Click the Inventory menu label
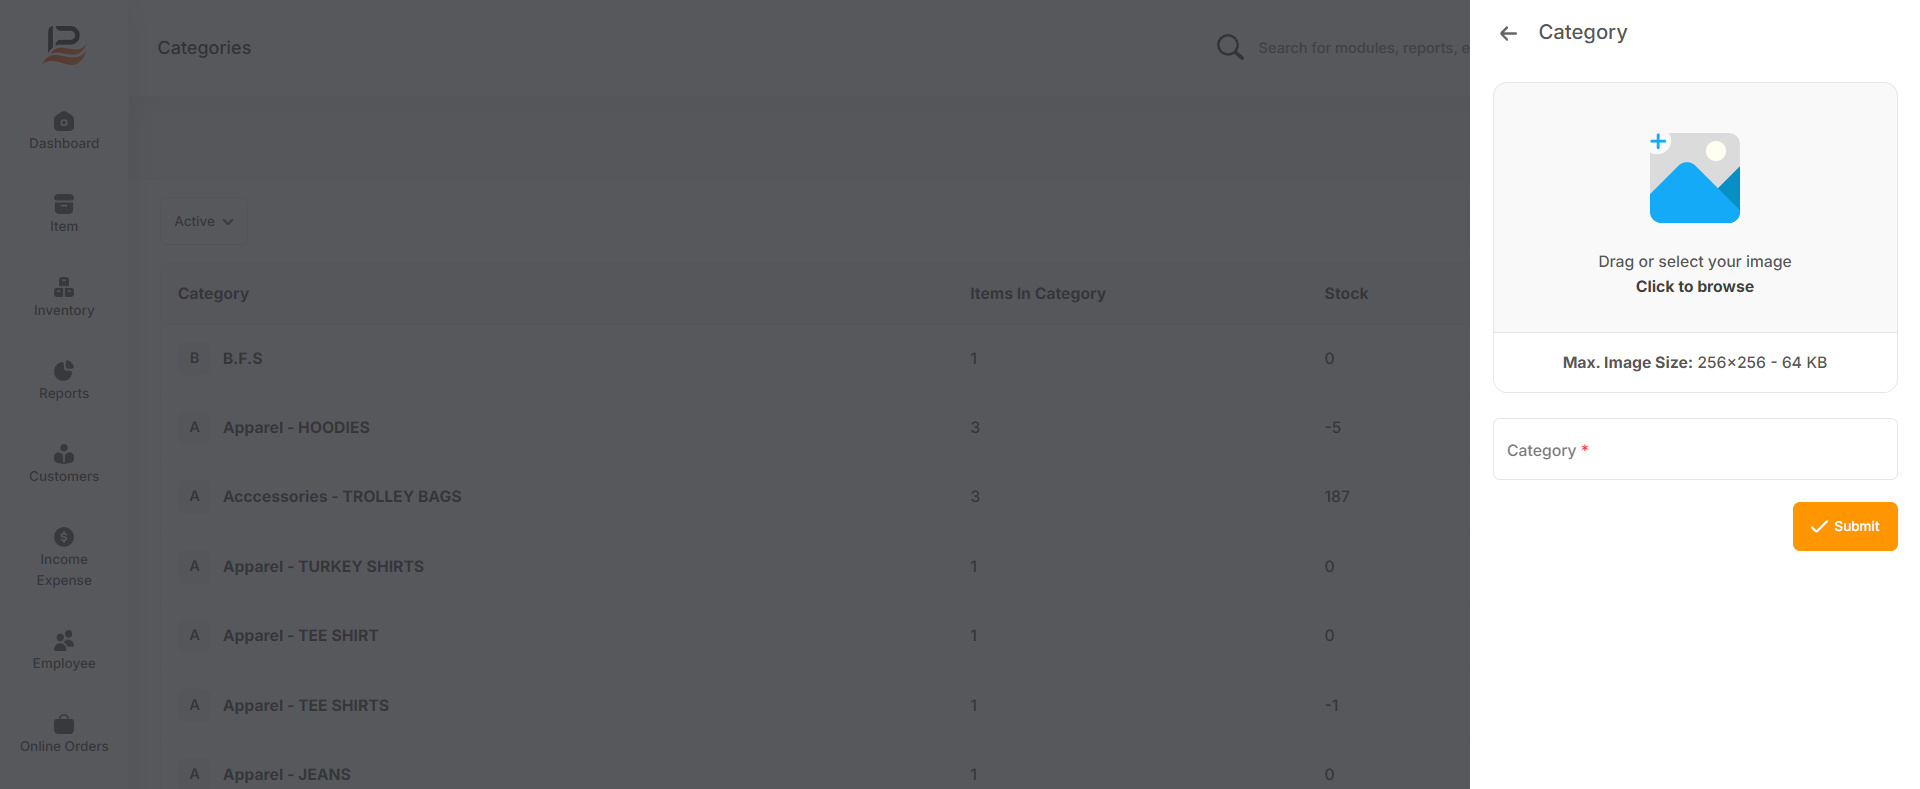Screen dimensions: 1920x789 64,311
